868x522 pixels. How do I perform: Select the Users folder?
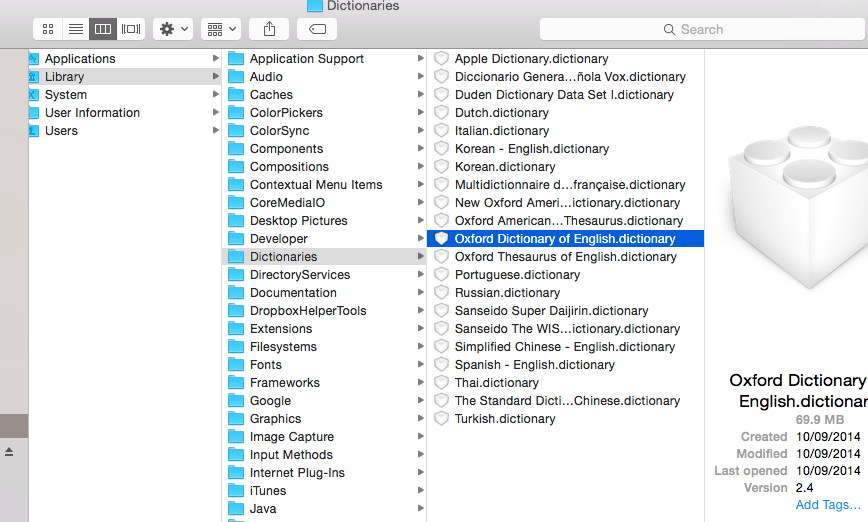(125, 131)
